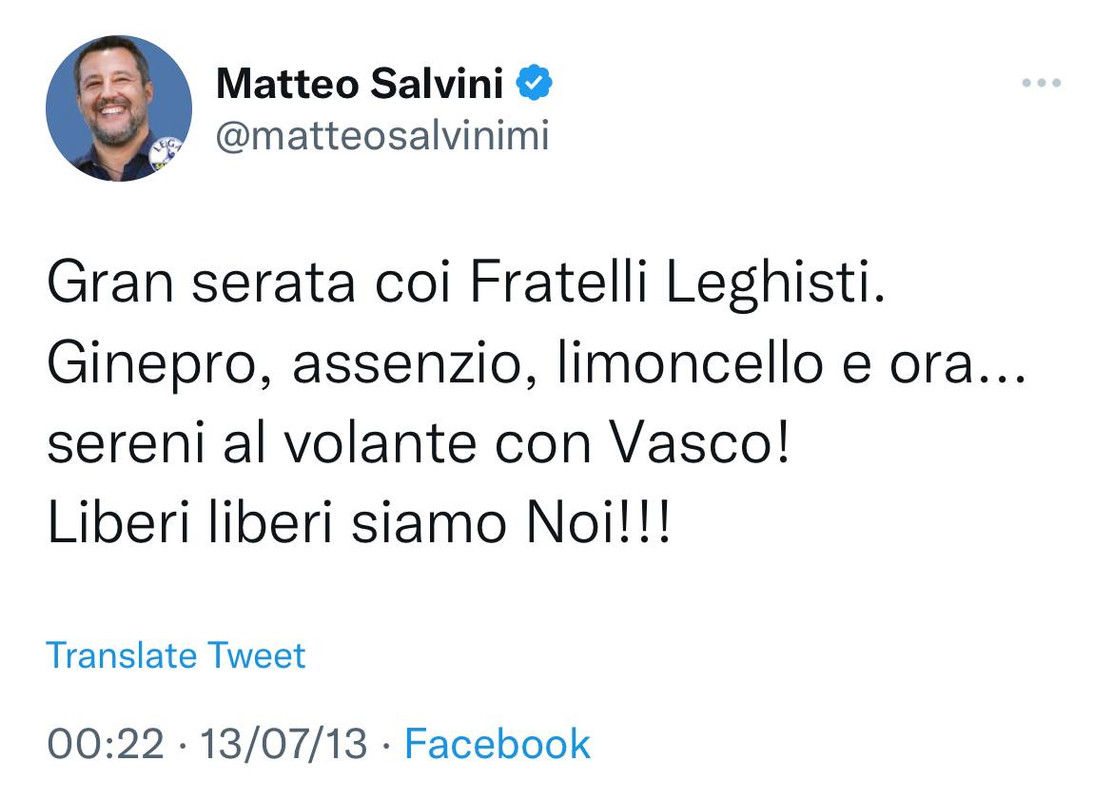Open the @matteosalvinimi handle
1113x800 pixels.
click(382, 135)
